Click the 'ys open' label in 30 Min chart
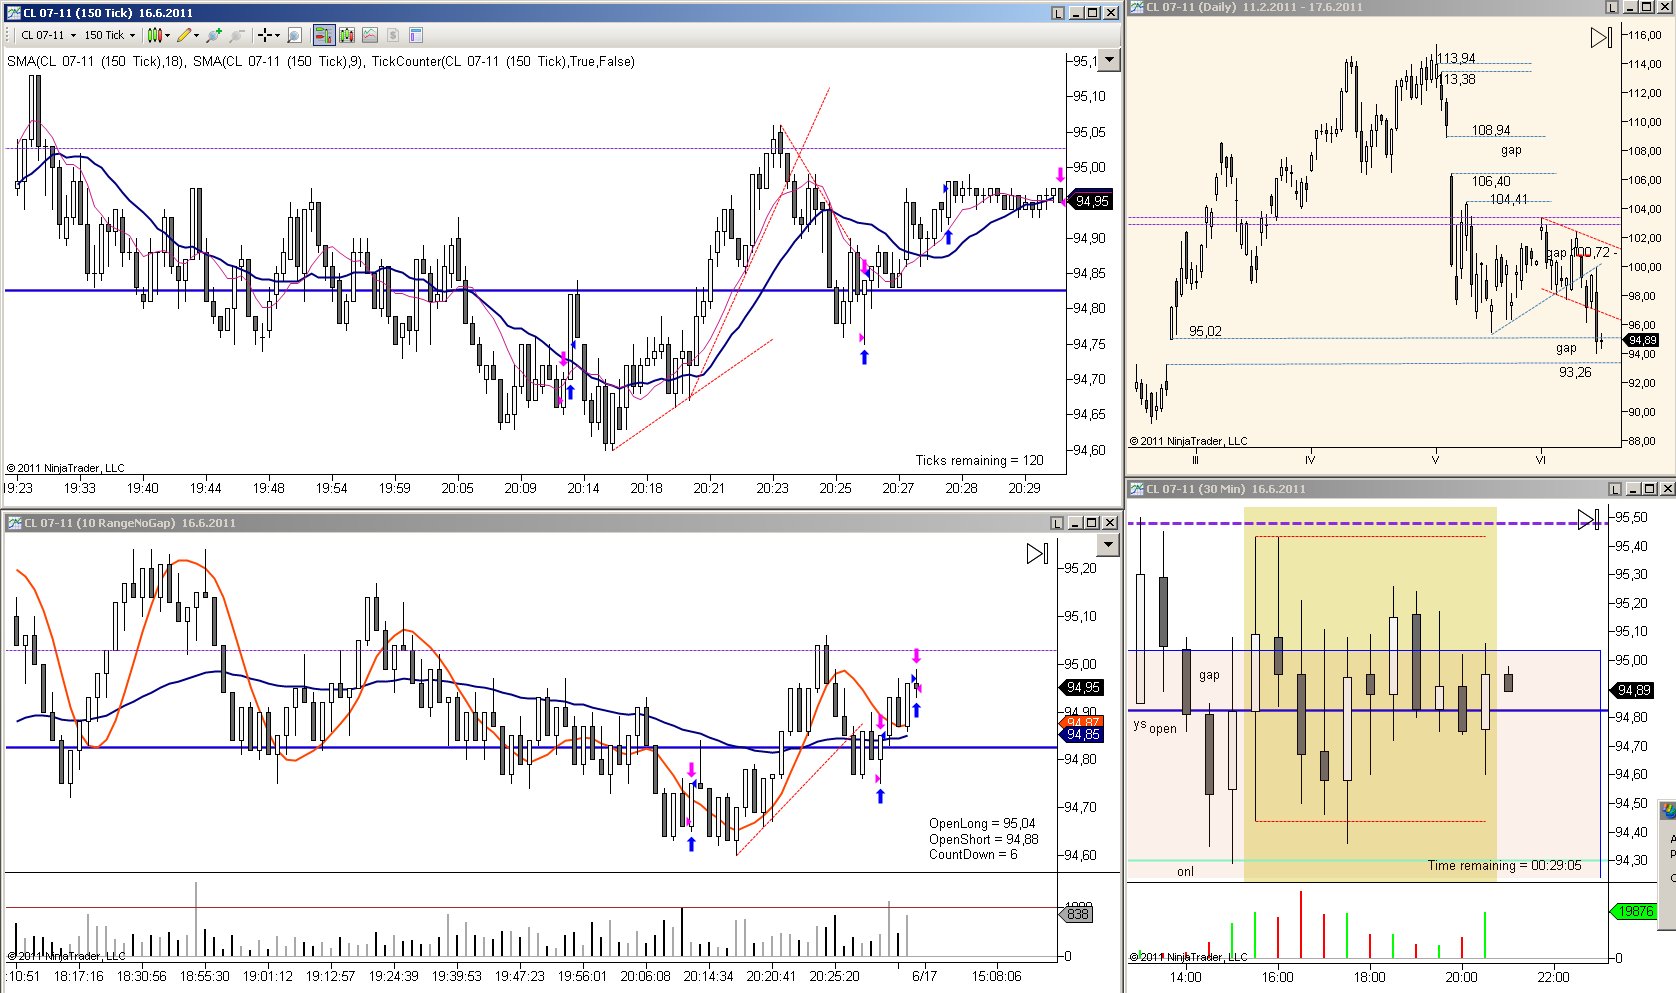1676x993 pixels. tap(1155, 727)
